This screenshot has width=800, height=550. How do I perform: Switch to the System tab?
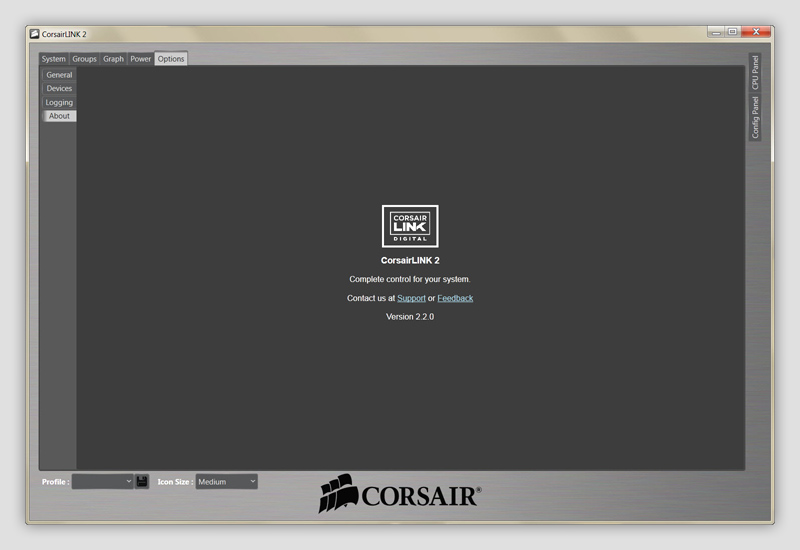point(54,59)
